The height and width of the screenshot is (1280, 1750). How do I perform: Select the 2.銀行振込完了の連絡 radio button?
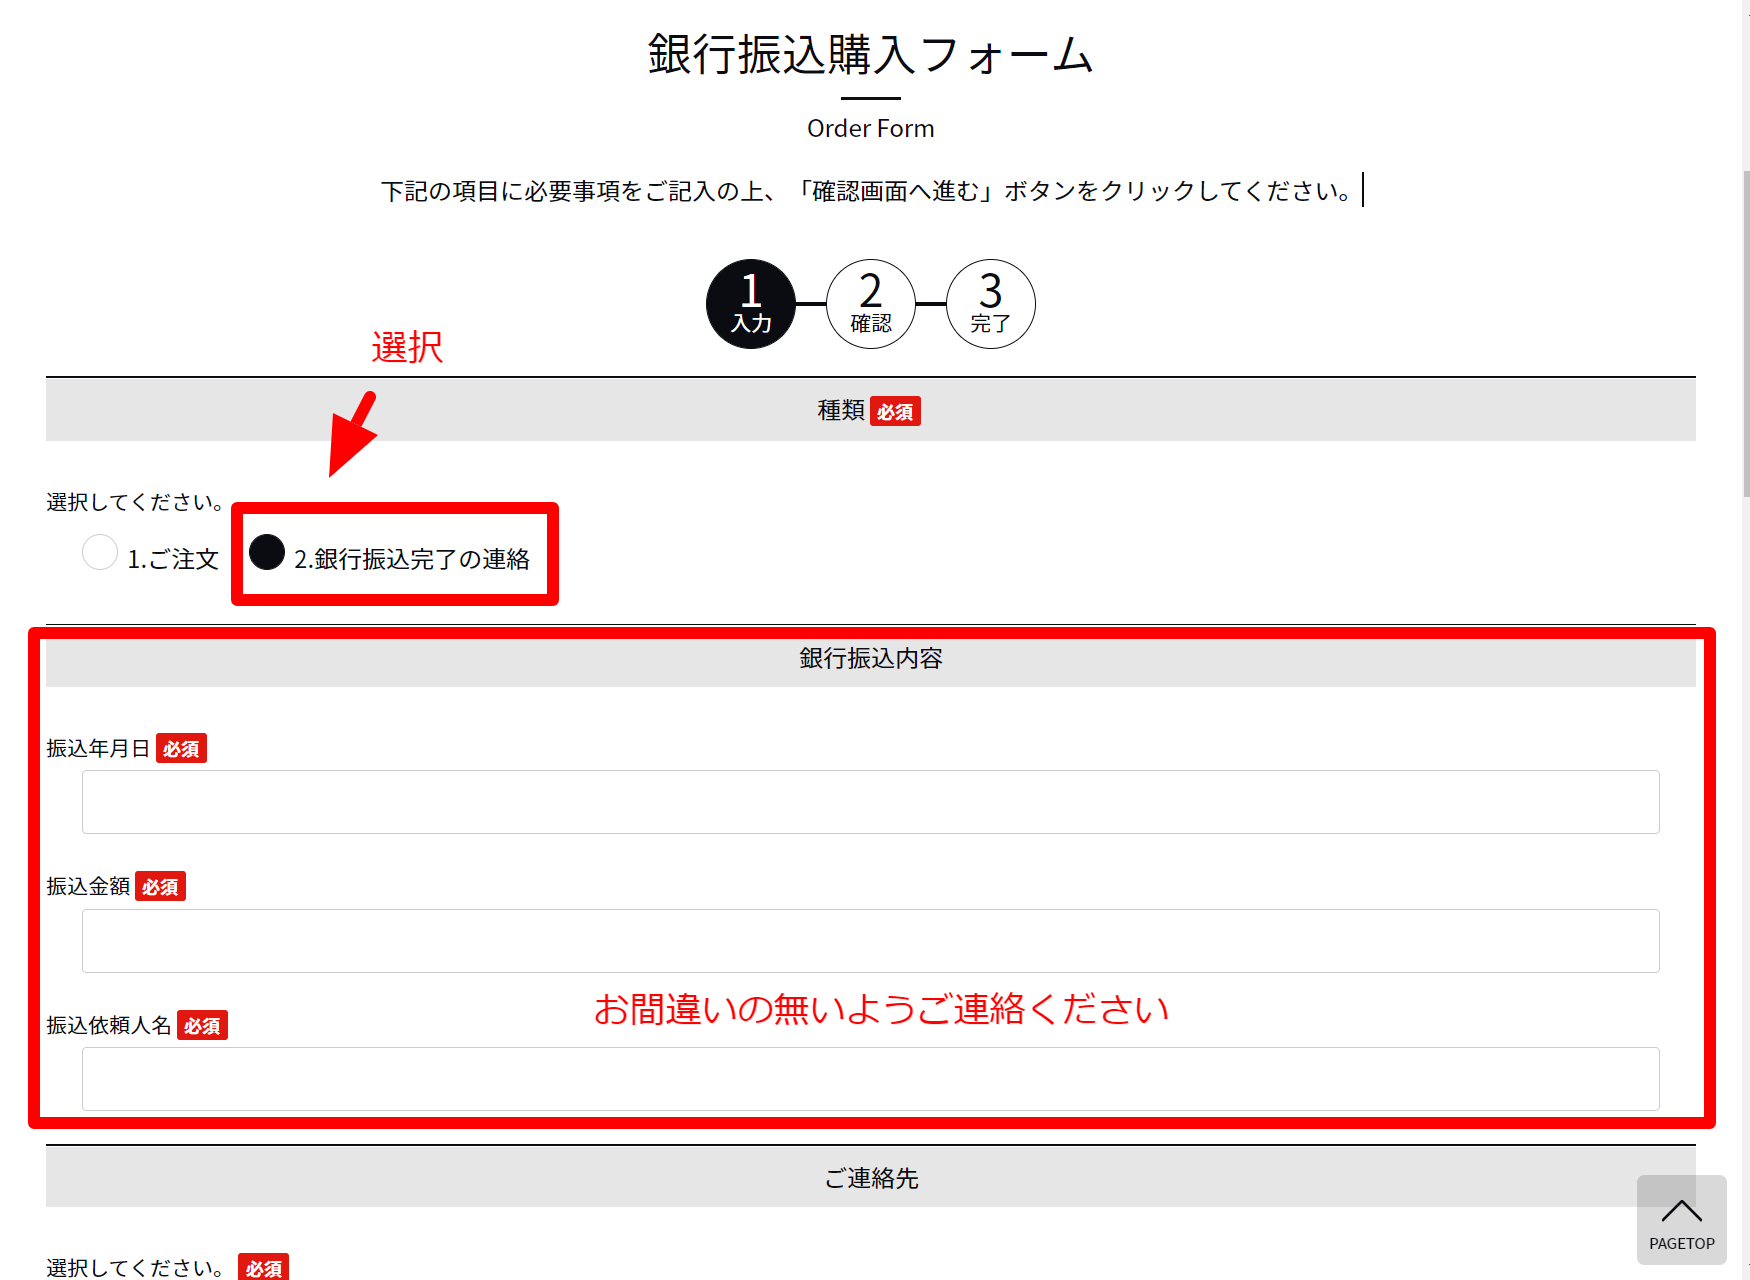pos(267,552)
